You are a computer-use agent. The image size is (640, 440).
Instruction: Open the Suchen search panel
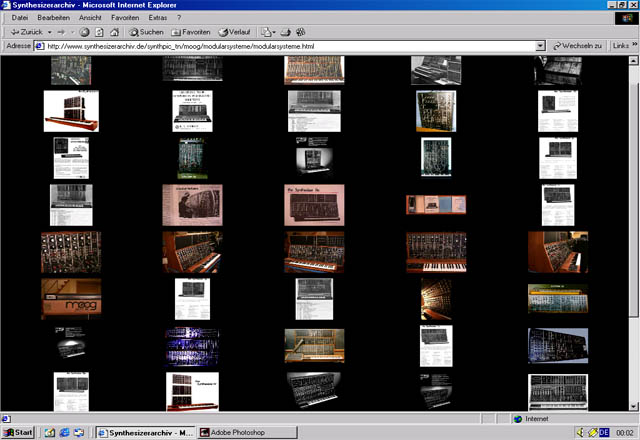146,32
